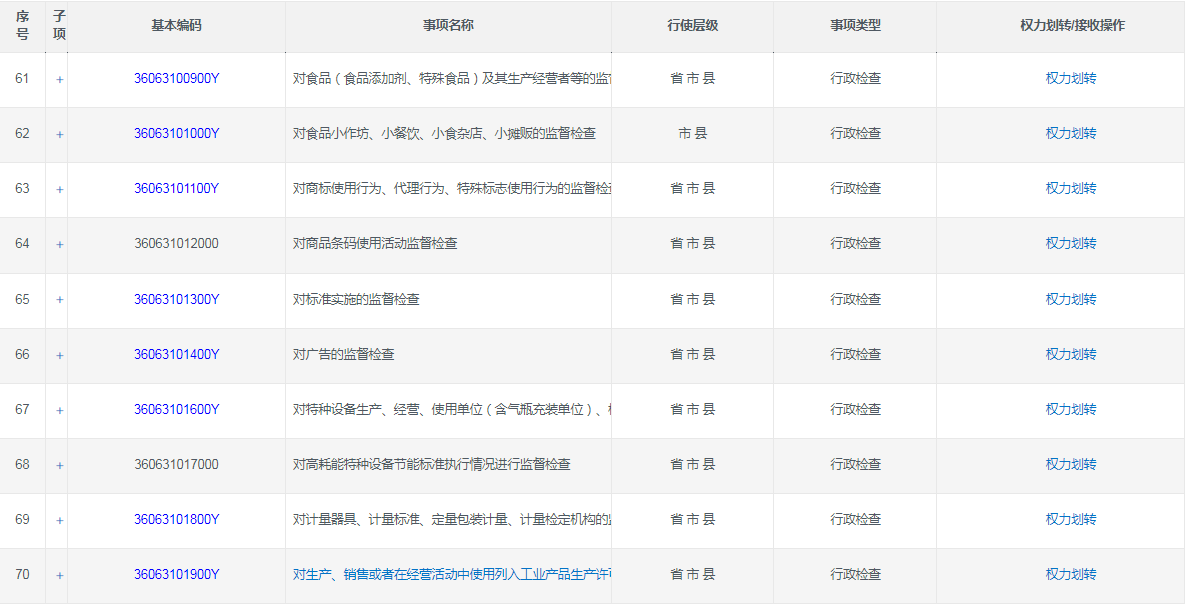This screenshot has height=608, width=1187.
Task: Open basic code 36063101900Y
Action: 176,574
